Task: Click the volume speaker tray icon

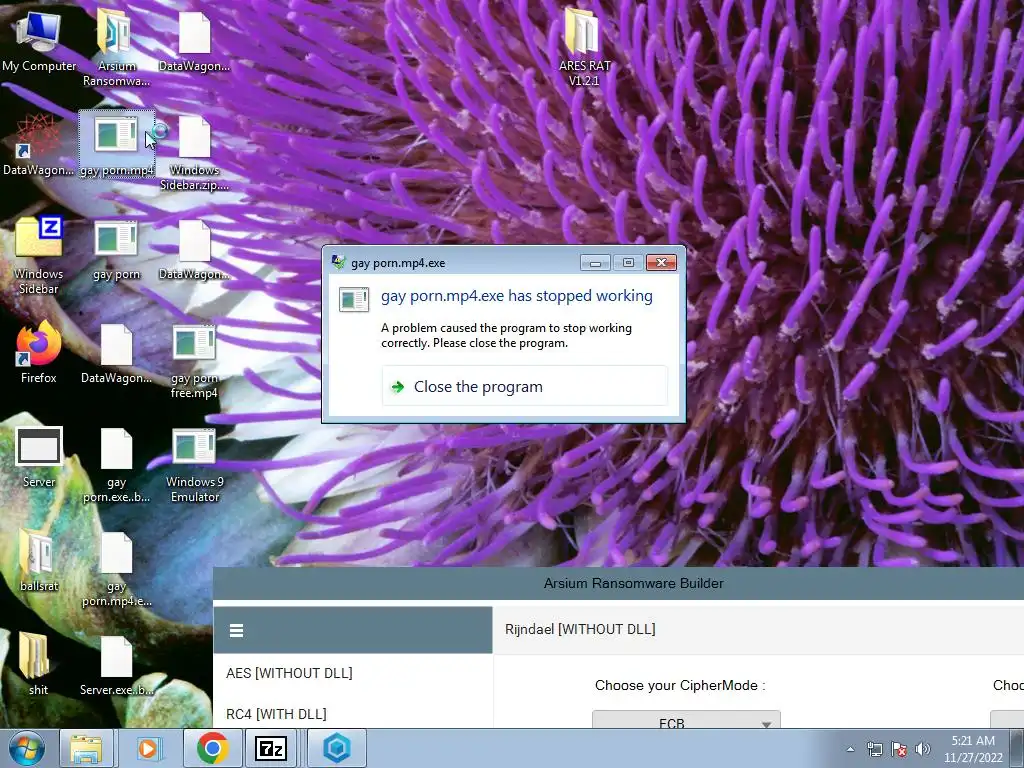Action: point(923,749)
